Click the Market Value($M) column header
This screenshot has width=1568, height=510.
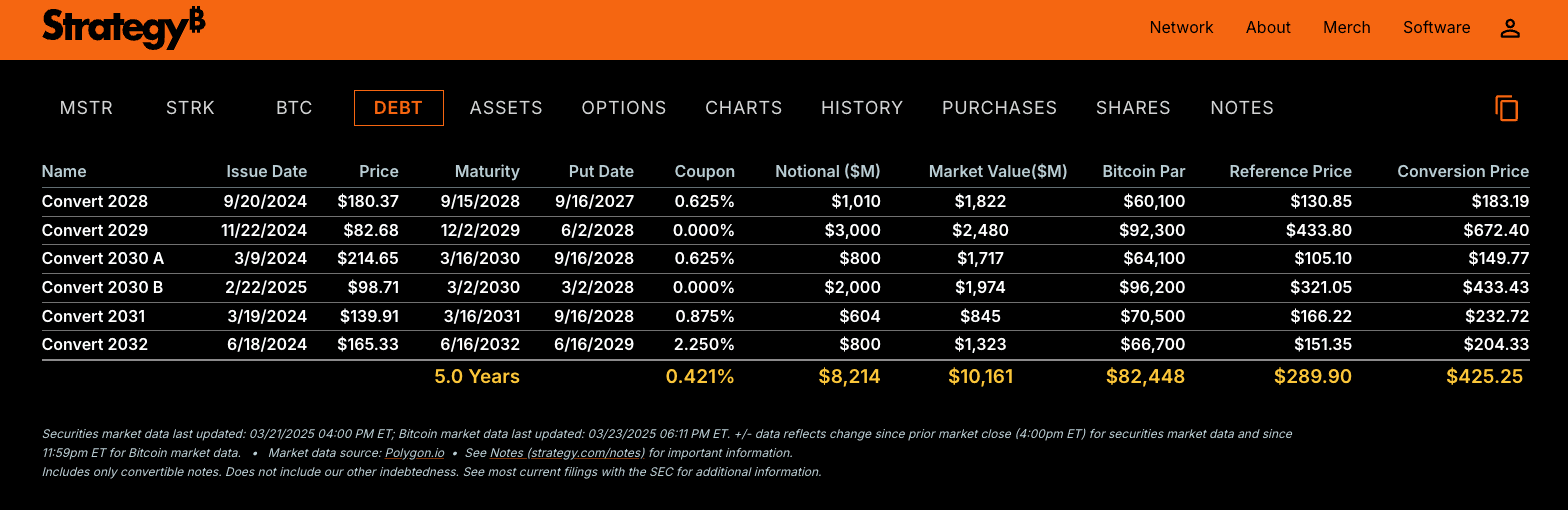tap(998, 172)
